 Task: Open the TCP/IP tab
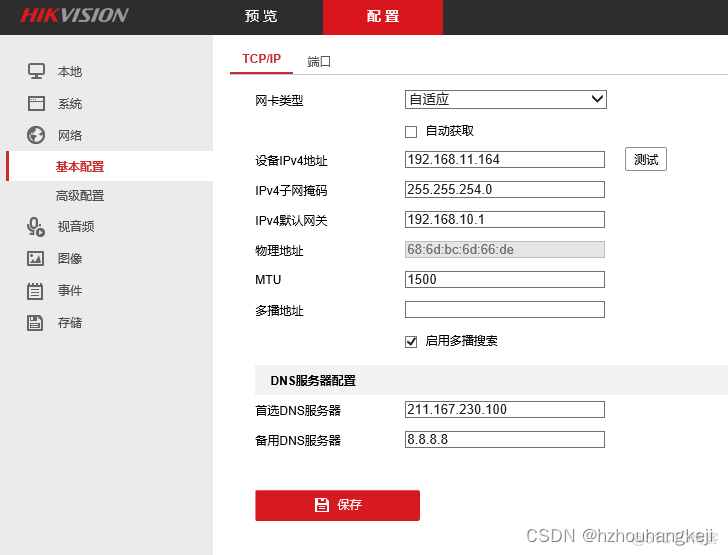(x=261, y=59)
